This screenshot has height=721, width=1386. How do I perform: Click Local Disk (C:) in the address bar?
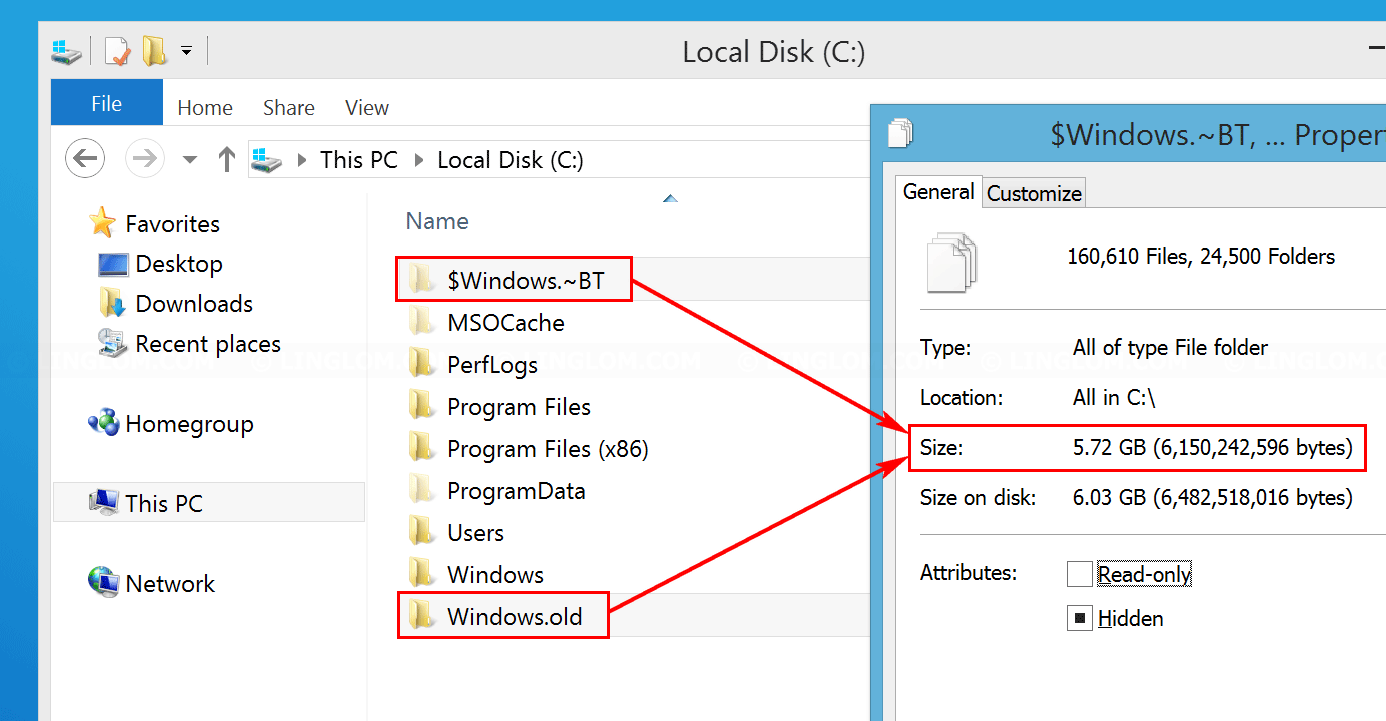click(510, 160)
